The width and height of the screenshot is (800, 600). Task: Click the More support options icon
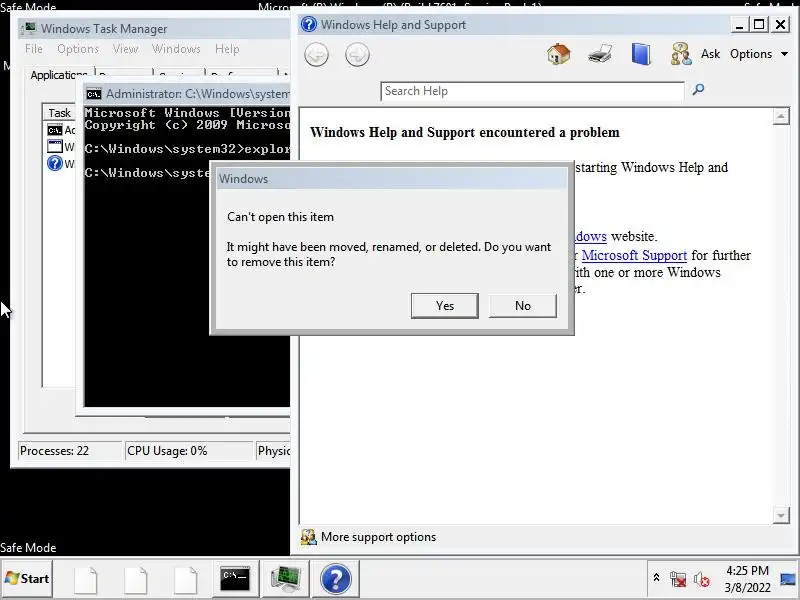click(308, 537)
